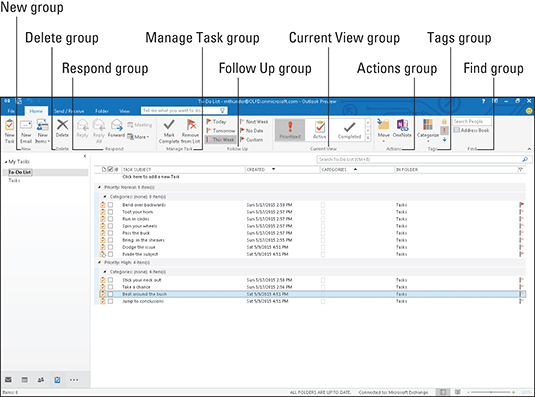Open People from navigation bar
Screen dimensions: 535x397
41,380
